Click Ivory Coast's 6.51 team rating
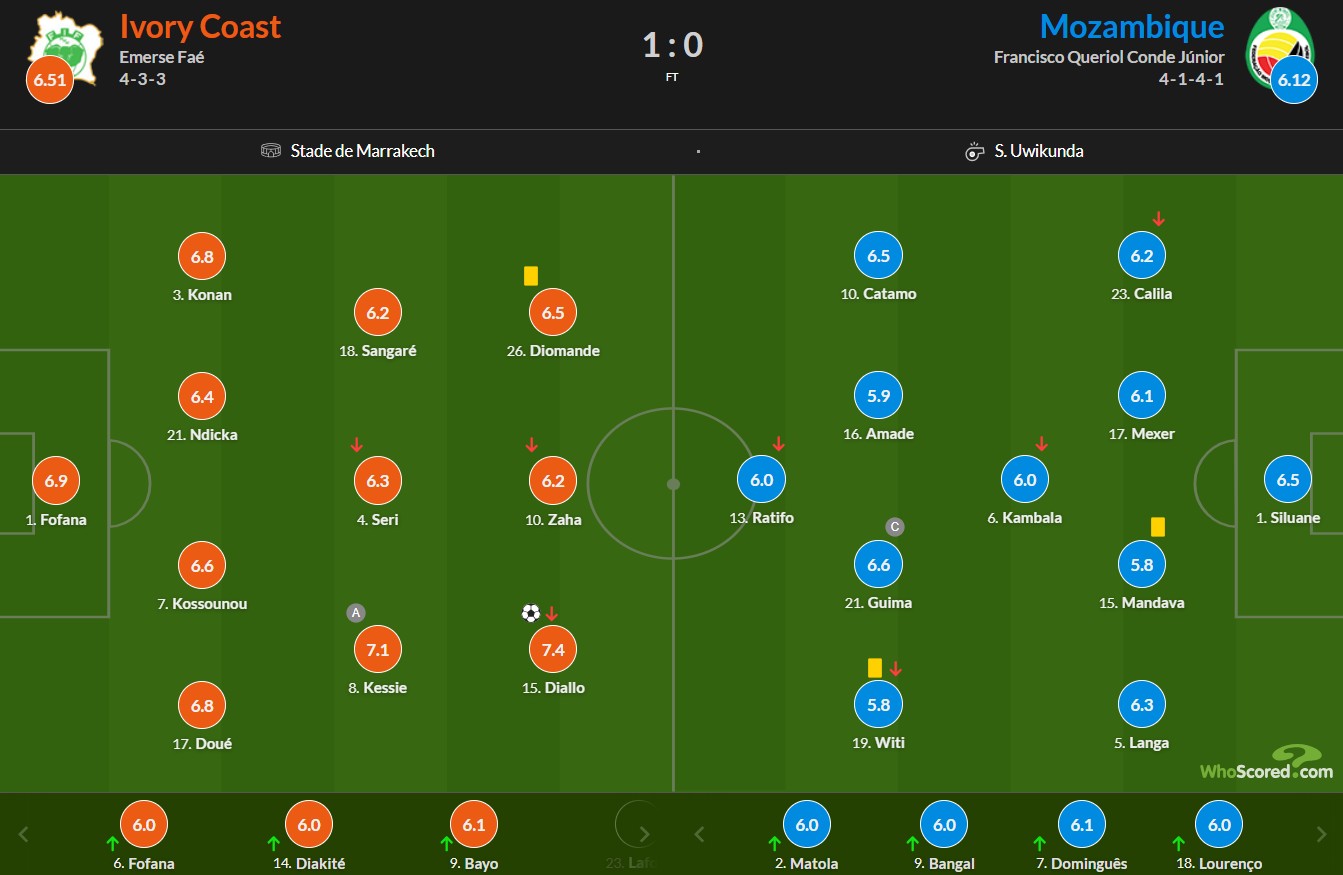This screenshot has height=875, width=1343. (x=49, y=81)
